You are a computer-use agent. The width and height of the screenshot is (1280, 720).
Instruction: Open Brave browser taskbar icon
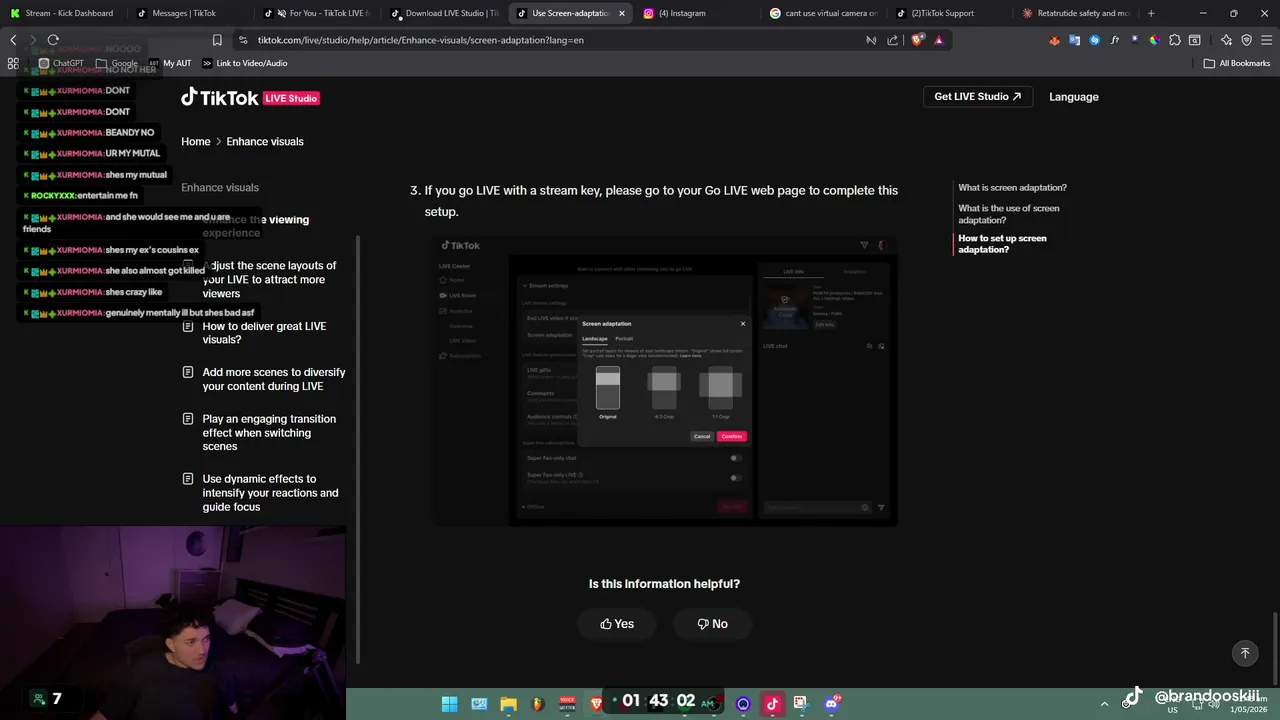[x=597, y=703]
